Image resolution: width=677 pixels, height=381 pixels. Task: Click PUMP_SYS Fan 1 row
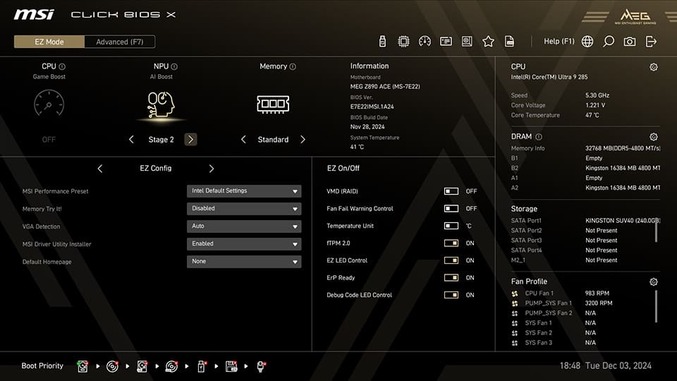(562, 303)
